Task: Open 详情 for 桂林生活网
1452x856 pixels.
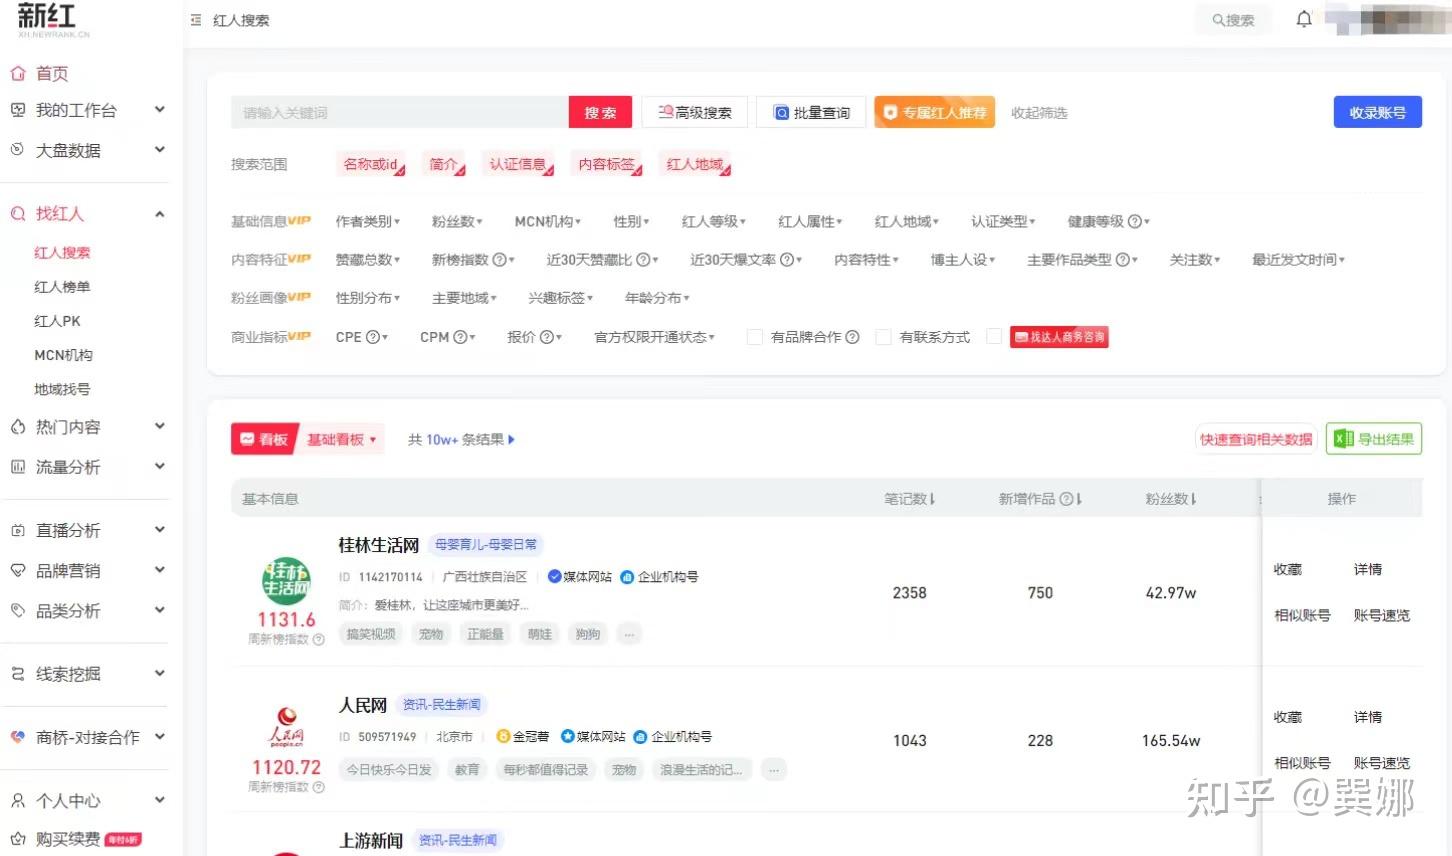Action: tap(1368, 569)
